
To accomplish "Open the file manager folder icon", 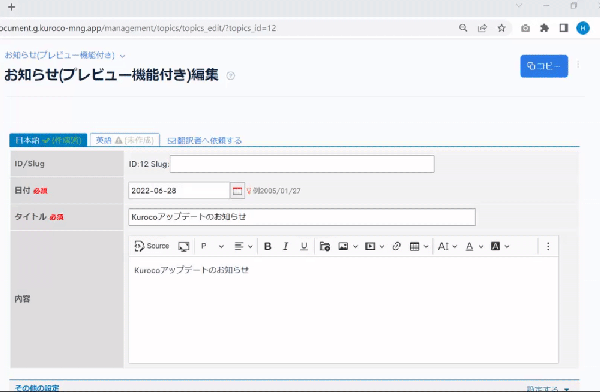I will point(325,246).
